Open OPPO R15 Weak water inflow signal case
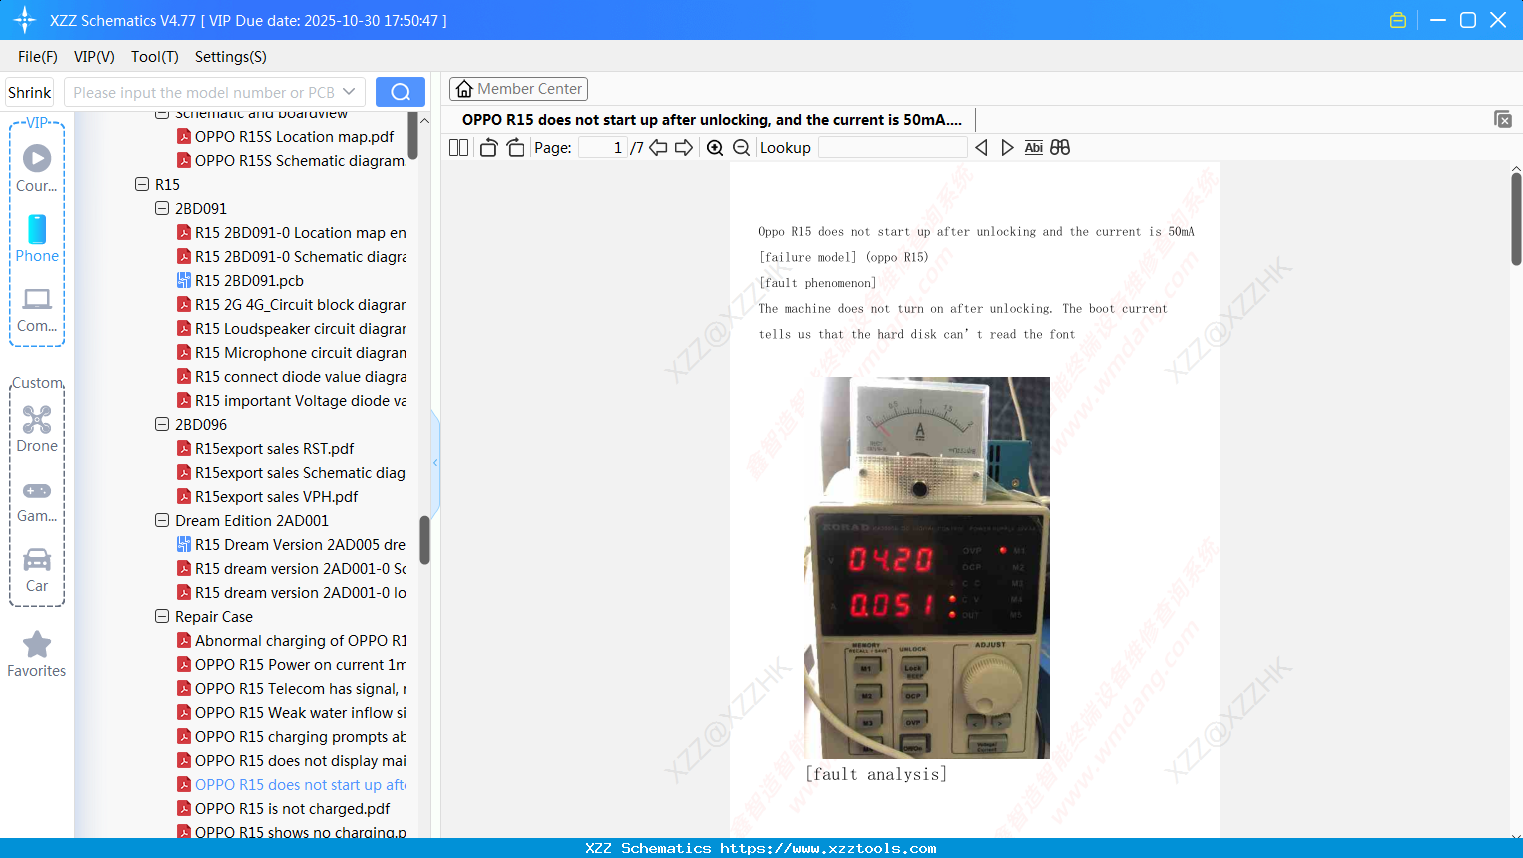 tap(291, 713)
